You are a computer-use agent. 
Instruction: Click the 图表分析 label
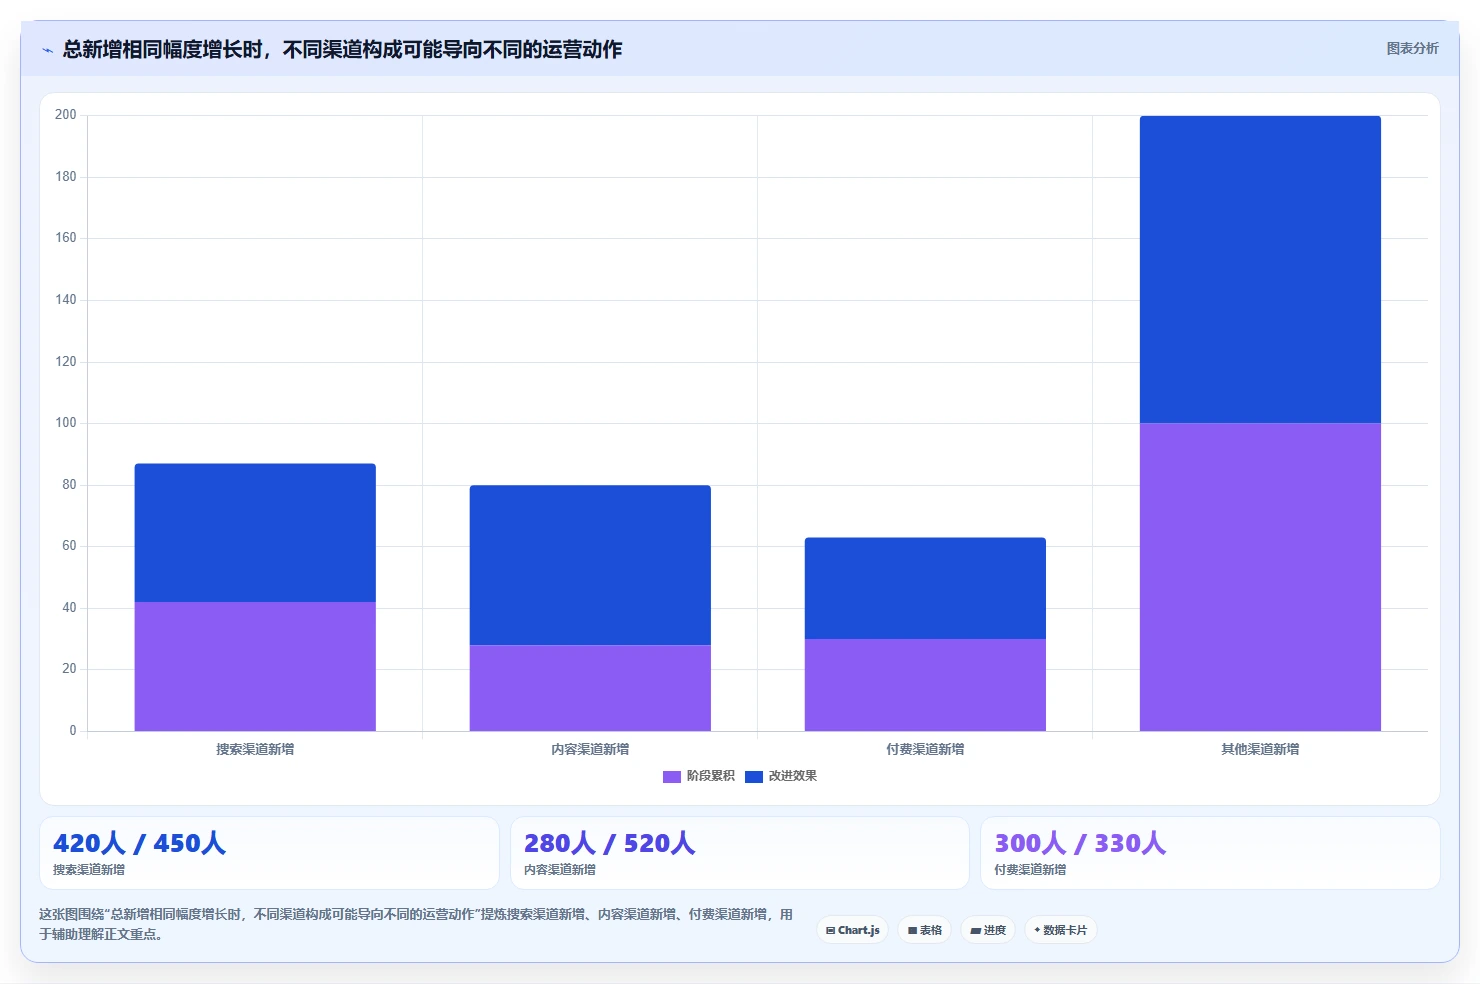tap(1412, 48)
